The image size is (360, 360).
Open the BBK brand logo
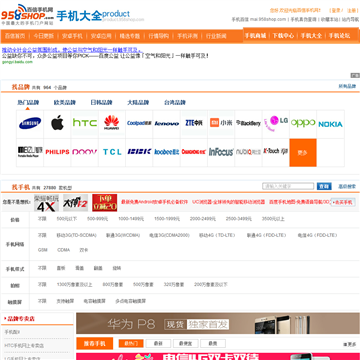[x=139, y=152]
